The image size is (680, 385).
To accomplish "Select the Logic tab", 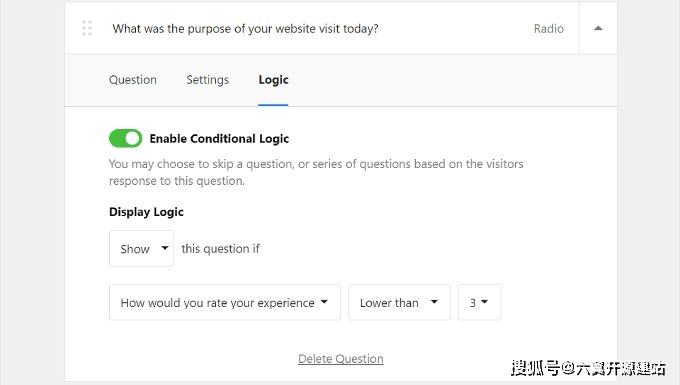I will point(273,80).
